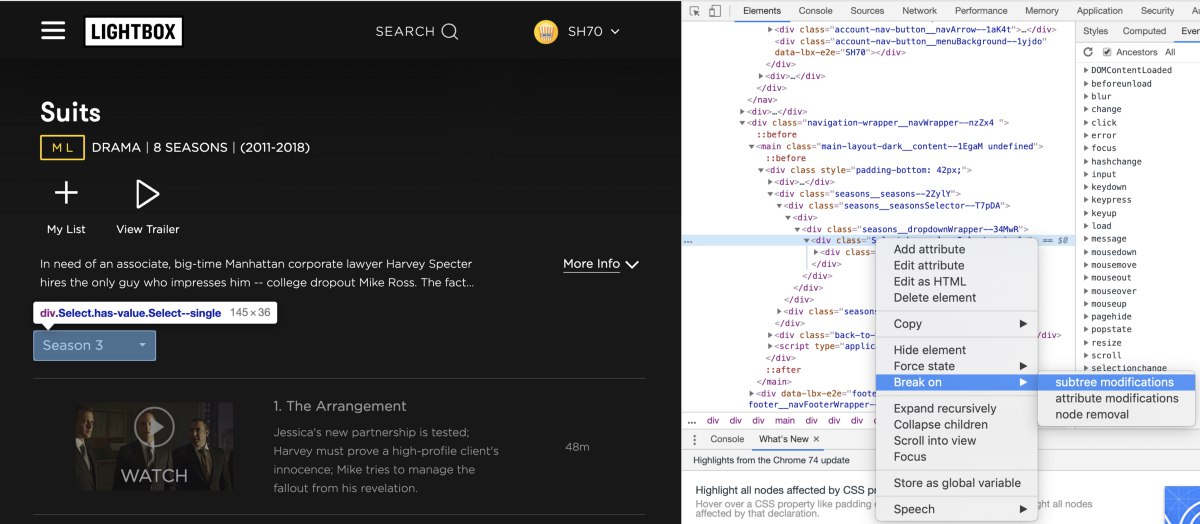This screenshot has width=1200, height=524.
Task: Open the Force state submenu
Action: 956,366
